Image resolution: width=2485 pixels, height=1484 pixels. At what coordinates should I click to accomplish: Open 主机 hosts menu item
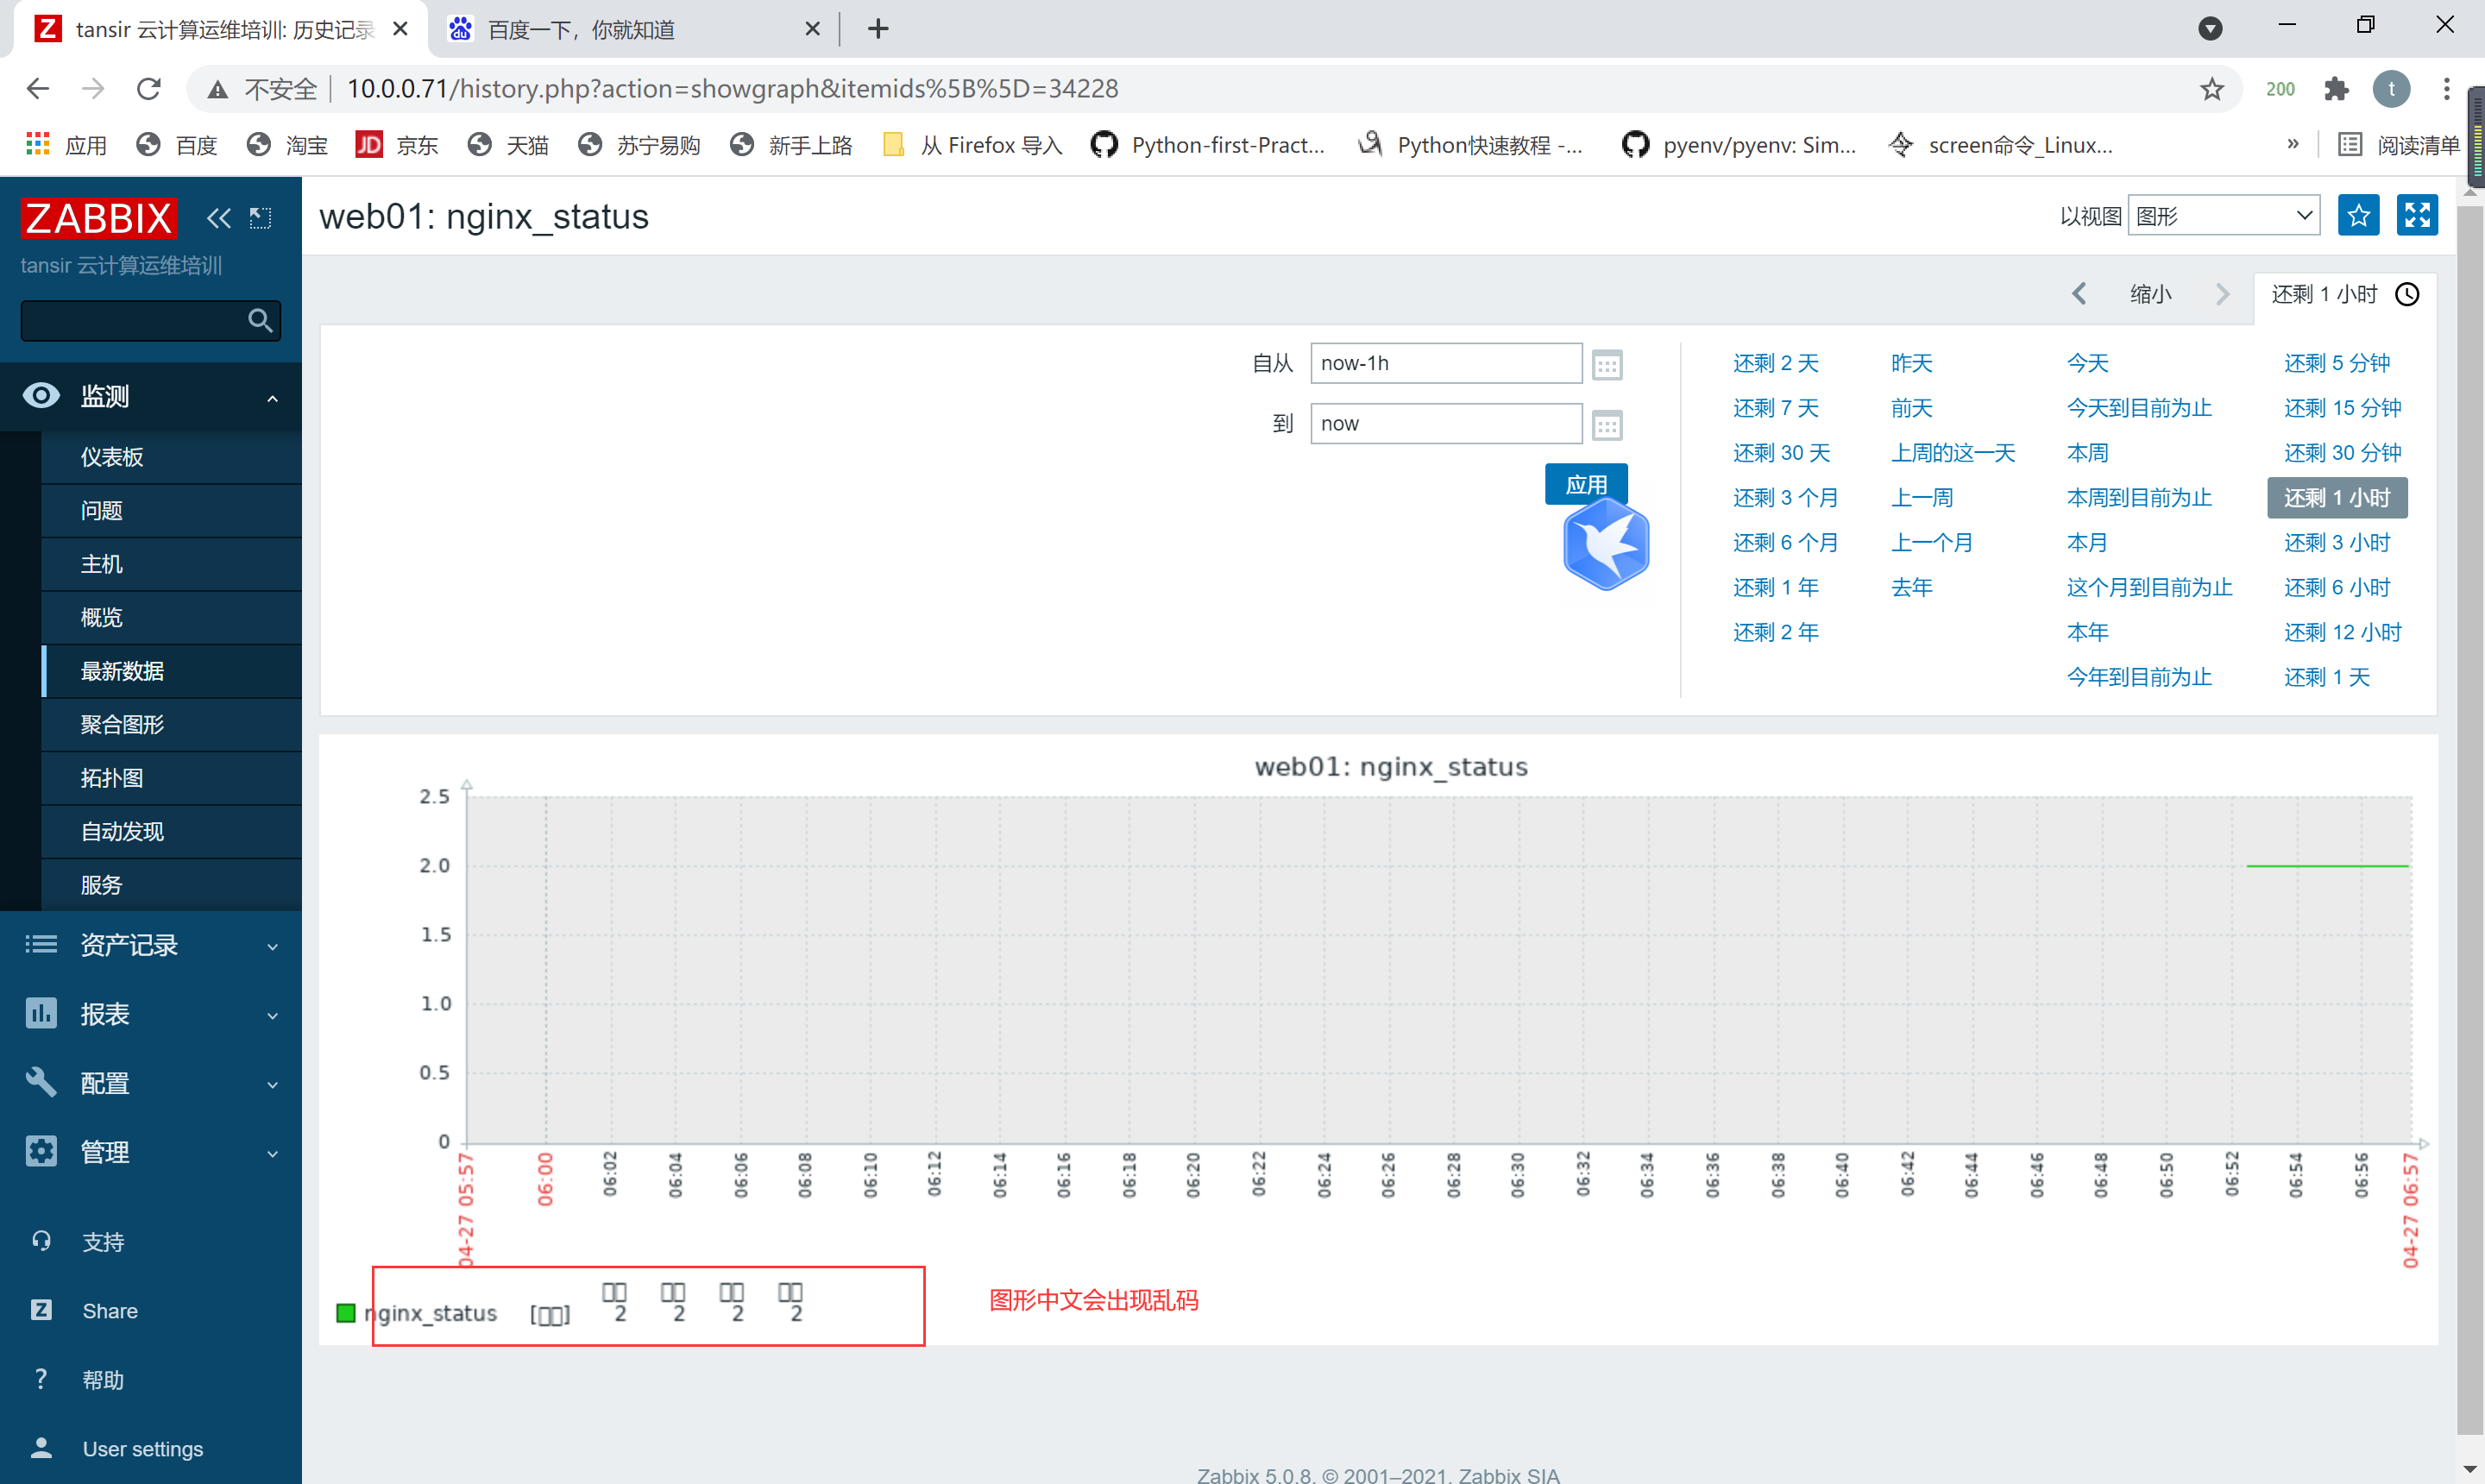(x=172, y=564)
